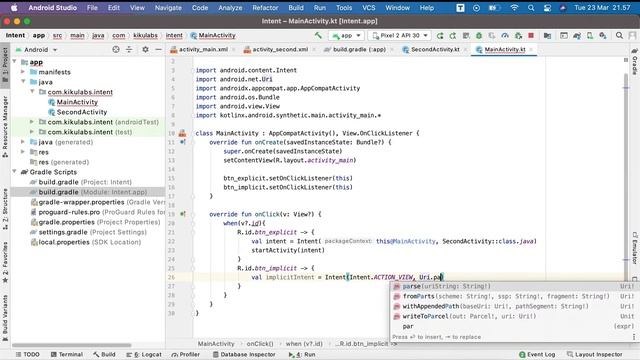Click the MainActivity breadcrumb in navigation bar
The image size is (640, 360).
[x=213, y=36]
